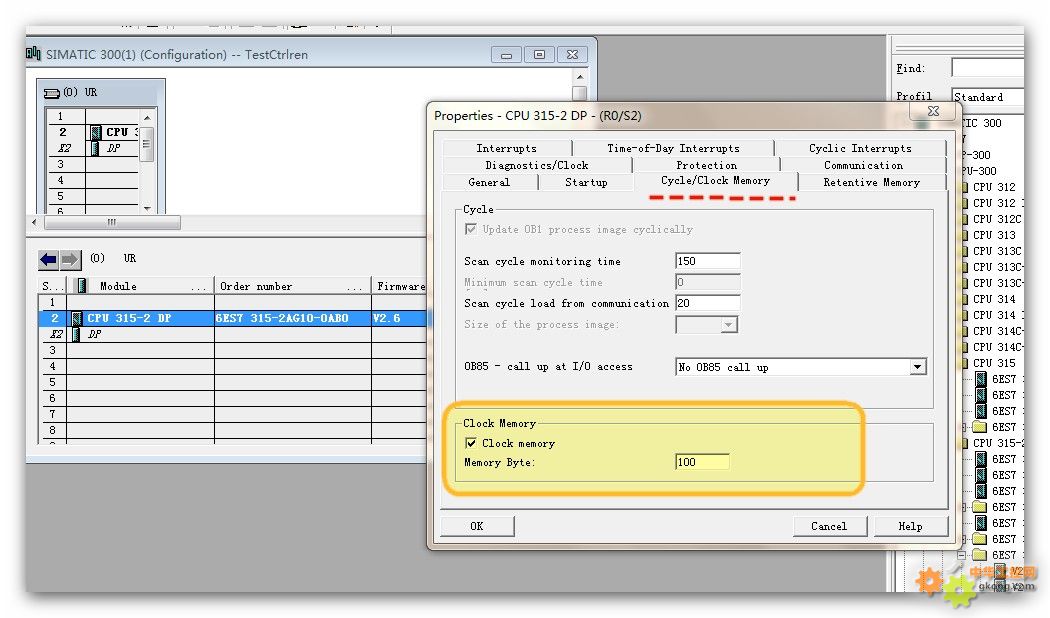1050x618 pixels.
Task: Click the Find input field in catalog
Action: point(988,68)
